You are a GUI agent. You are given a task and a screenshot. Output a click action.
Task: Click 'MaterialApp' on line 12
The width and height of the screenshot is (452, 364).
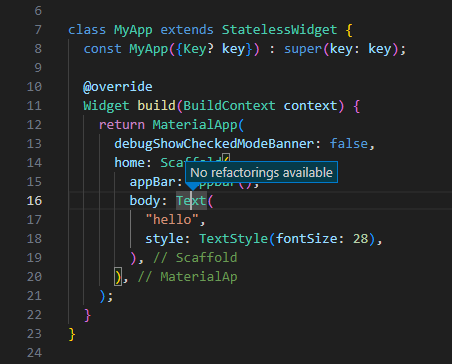click(x=195, y=125)
